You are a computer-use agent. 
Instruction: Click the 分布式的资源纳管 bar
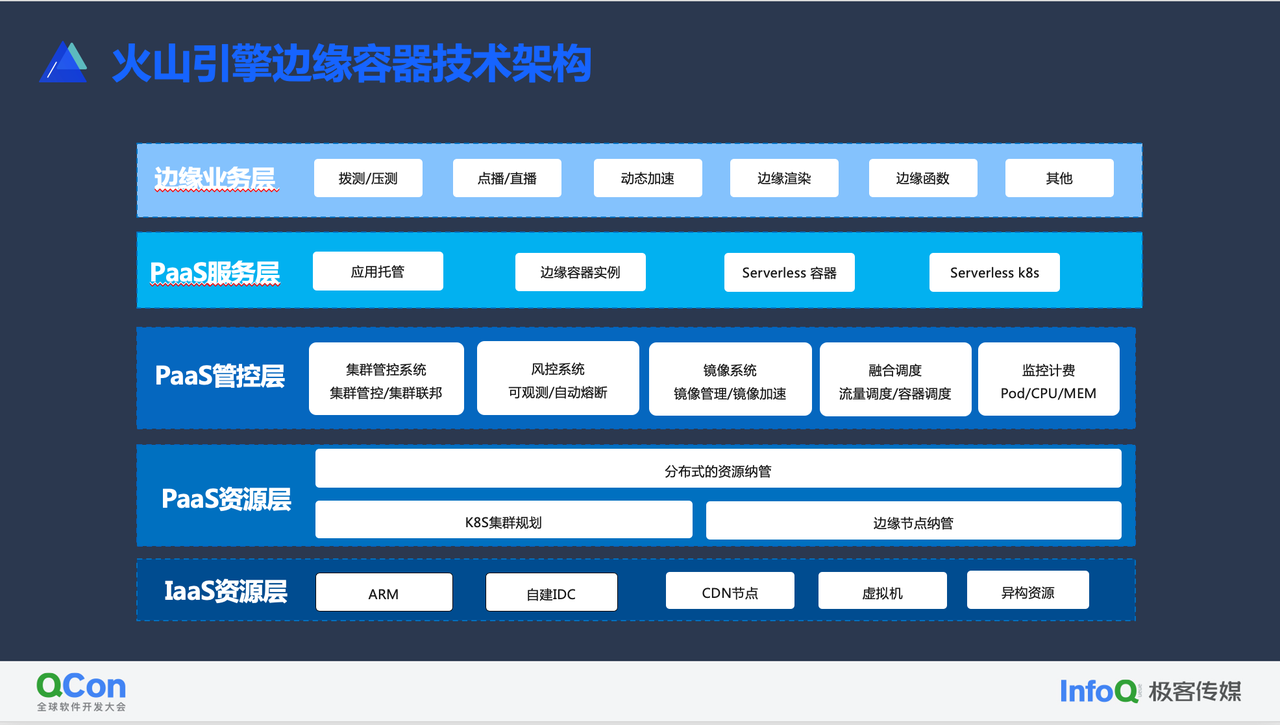(718, 468)
